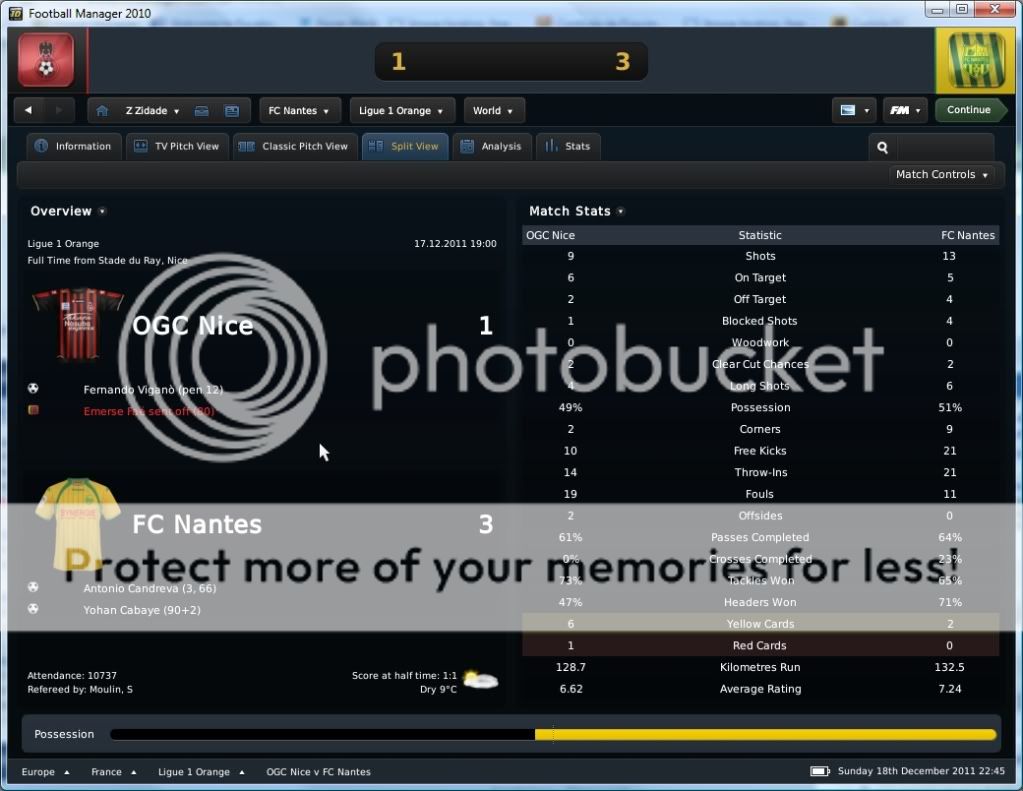Expand the World dropdown menu
Image resolution: width=1023 pixels, height=791 pixels.
pyautogui.click(x=494, y=111)
